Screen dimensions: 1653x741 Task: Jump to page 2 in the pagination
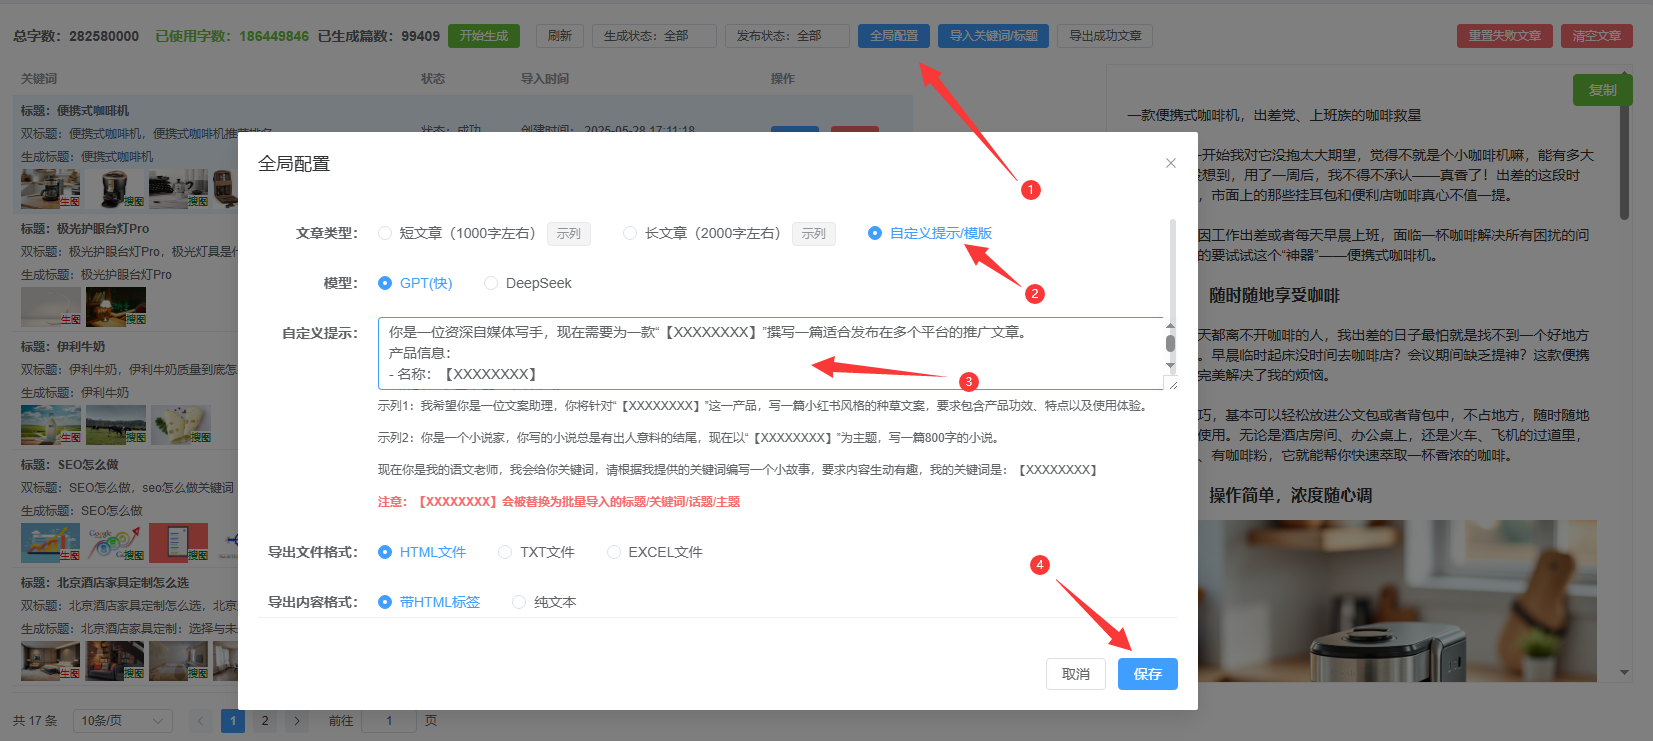pyautogui.click(x=265, y=721)
